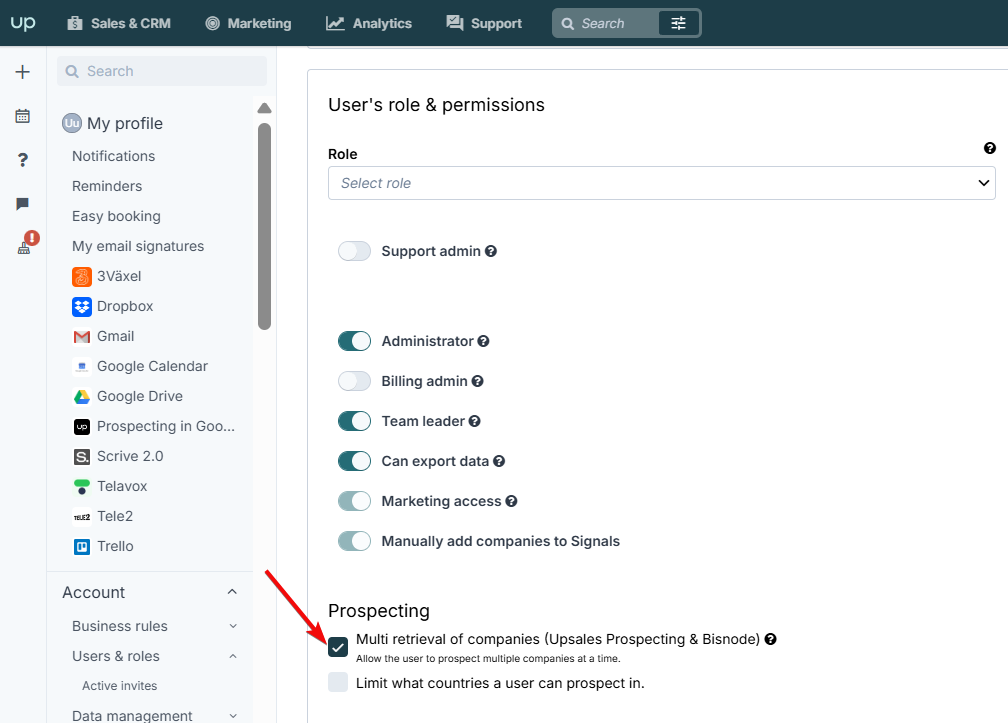1008x723 pixels.
Task: Disable the Administrator toggle
Action: click(354, 341)
